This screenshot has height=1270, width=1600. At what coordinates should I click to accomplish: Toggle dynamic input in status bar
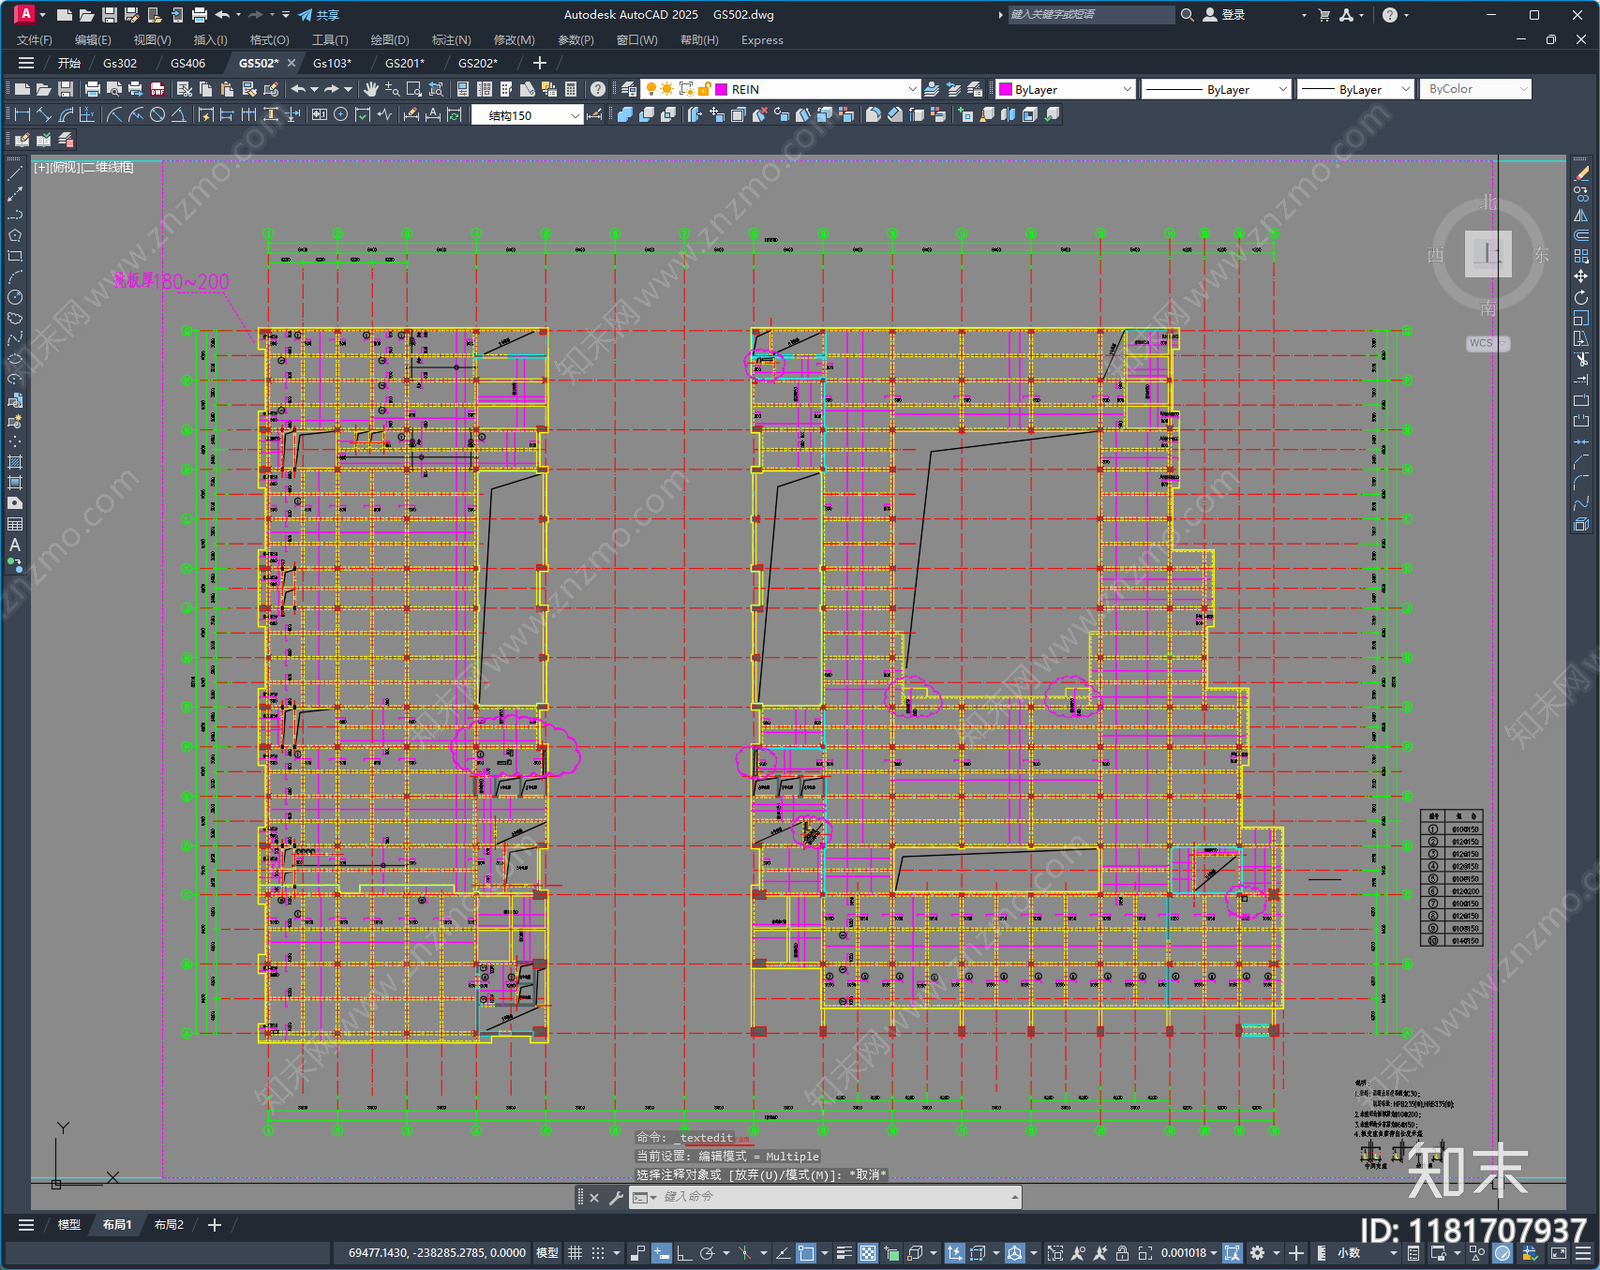tap(661, 1253)
